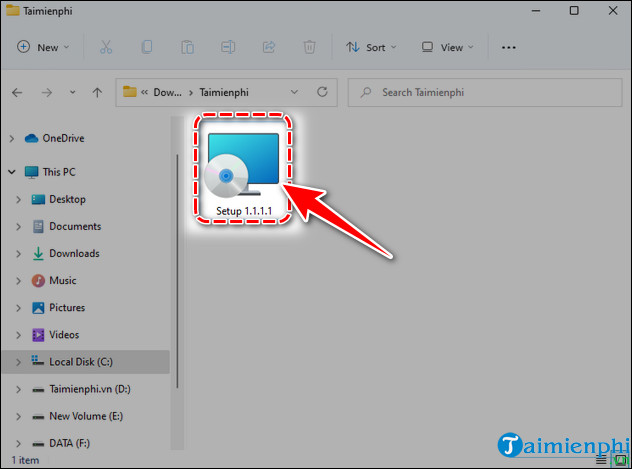Click the Delete trash icon
The height and width of the screenshot is (469, 632).
309,48
